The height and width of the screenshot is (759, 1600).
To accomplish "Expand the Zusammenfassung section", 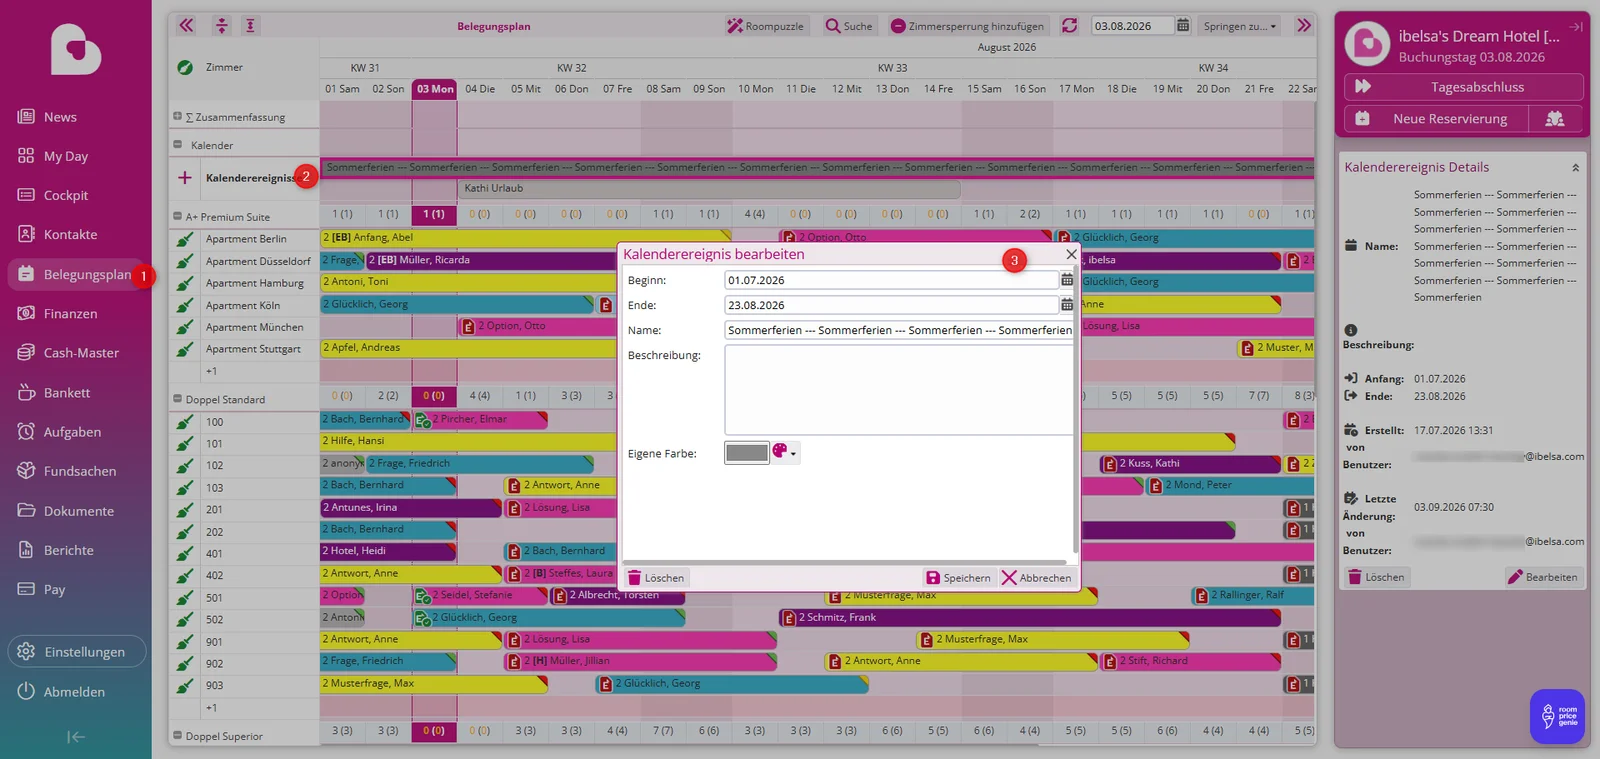I will click(177, 117).
